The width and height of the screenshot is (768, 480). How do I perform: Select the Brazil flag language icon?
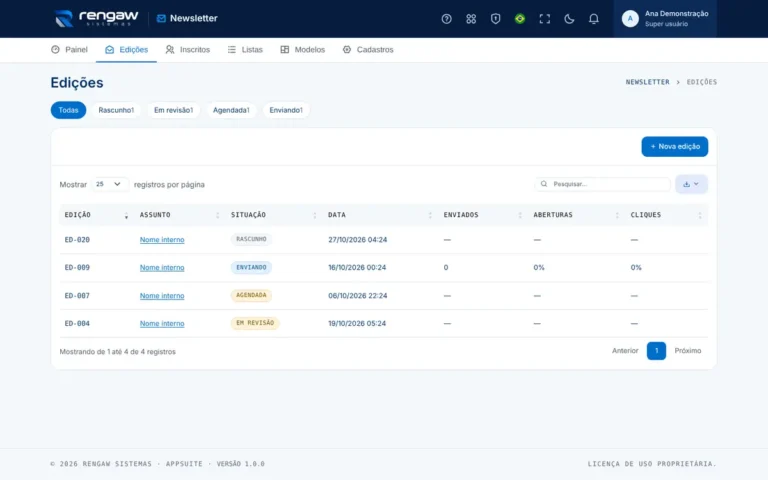point(520,19)
